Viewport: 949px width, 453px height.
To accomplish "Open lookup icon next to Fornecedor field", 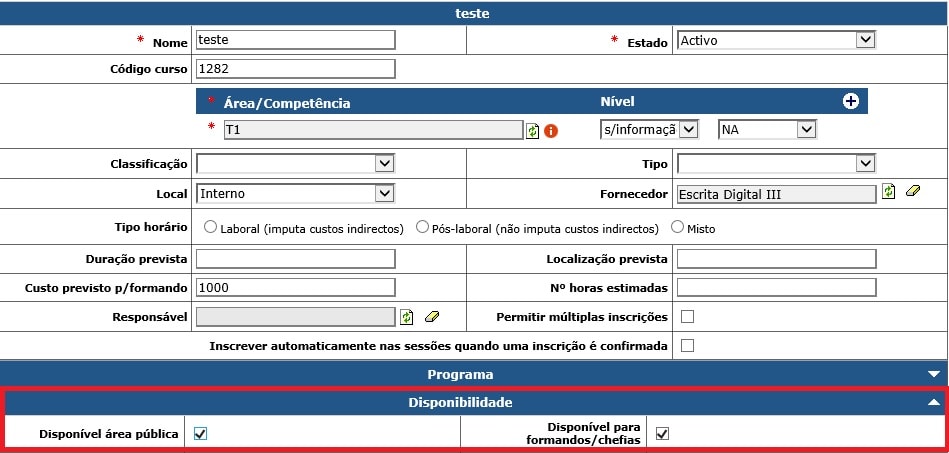I will point(888,191).
